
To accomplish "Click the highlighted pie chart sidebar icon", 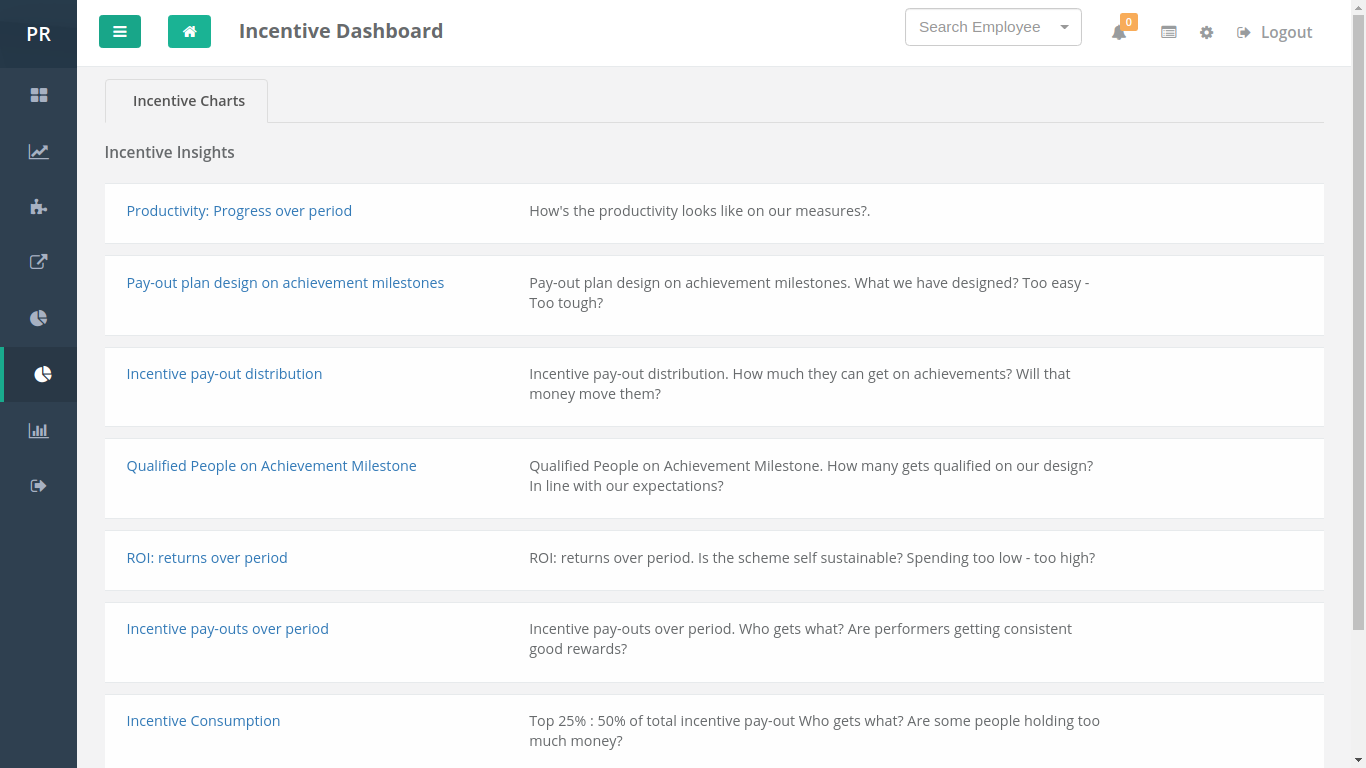I will 42,374.
